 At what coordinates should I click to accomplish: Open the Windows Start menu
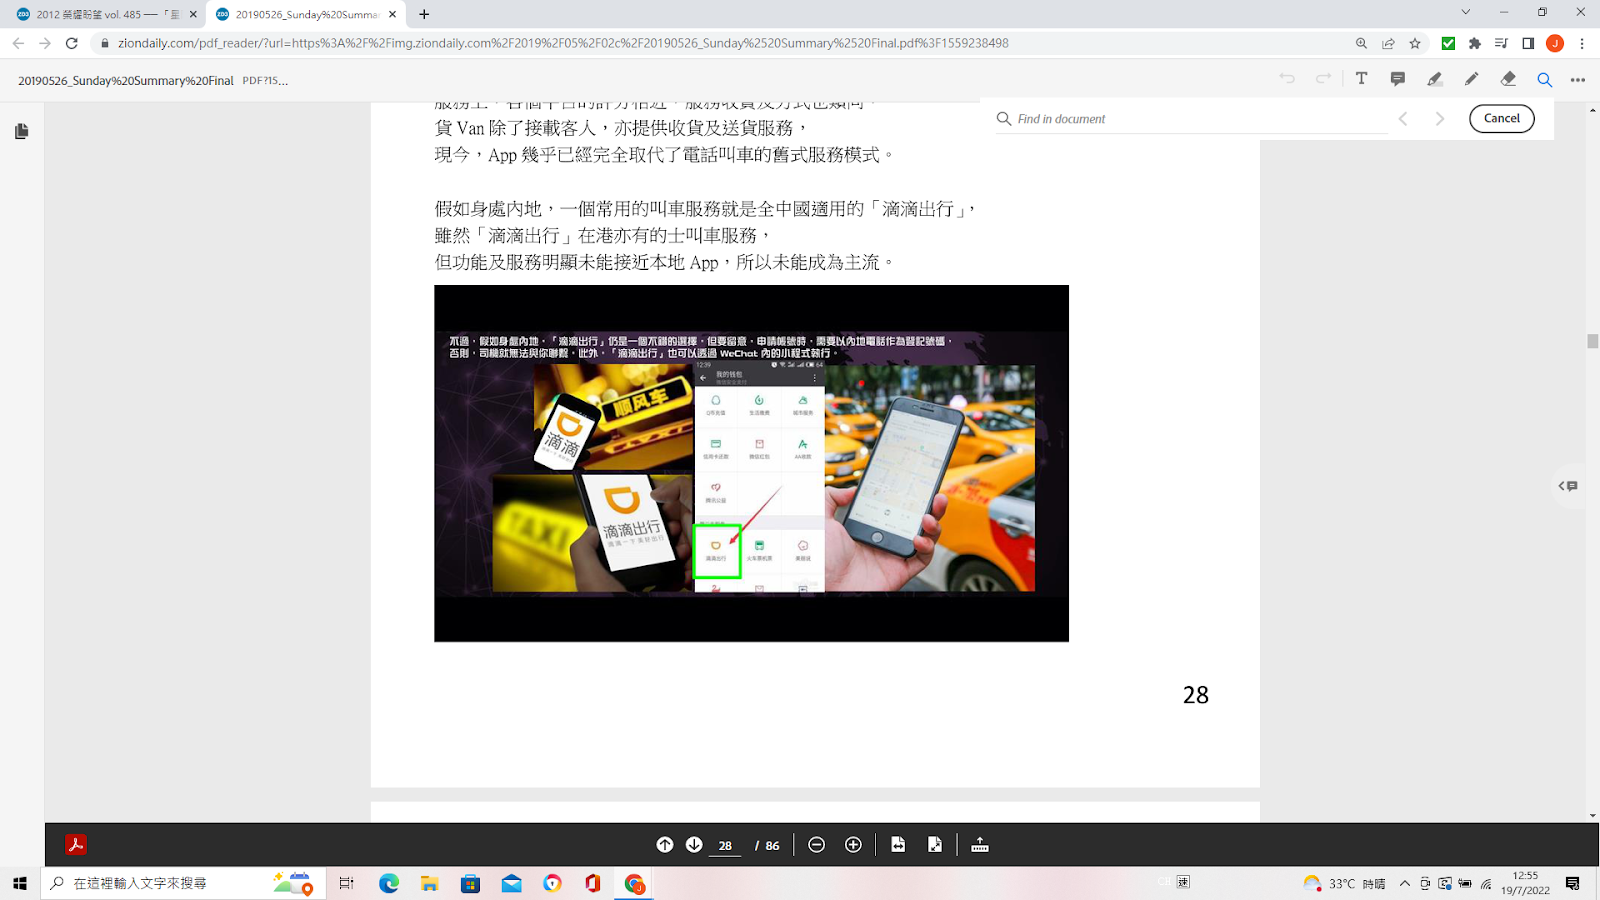coord(20,883)
